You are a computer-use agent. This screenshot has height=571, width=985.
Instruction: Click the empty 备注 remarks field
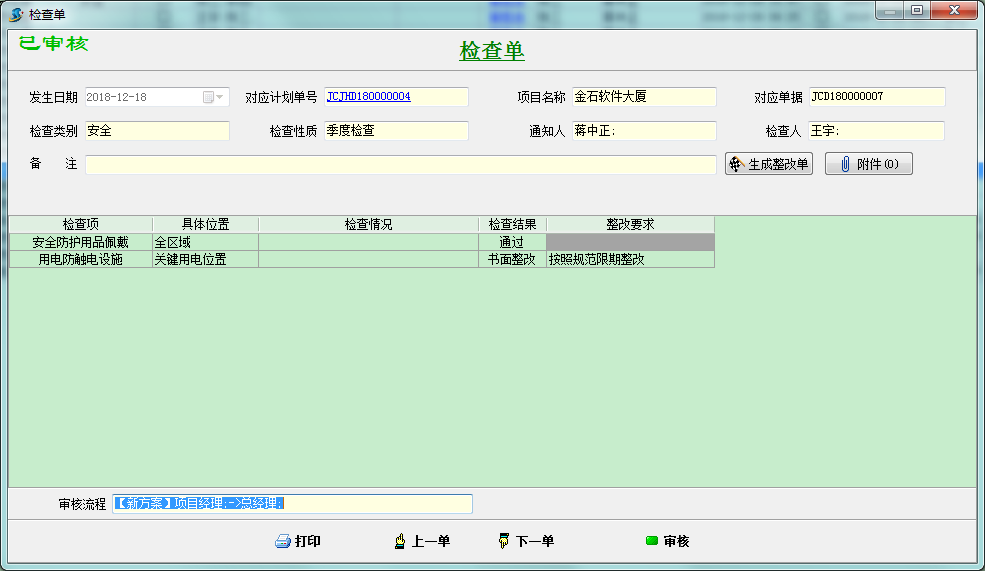pyautogui.click(x=401, y=165)
